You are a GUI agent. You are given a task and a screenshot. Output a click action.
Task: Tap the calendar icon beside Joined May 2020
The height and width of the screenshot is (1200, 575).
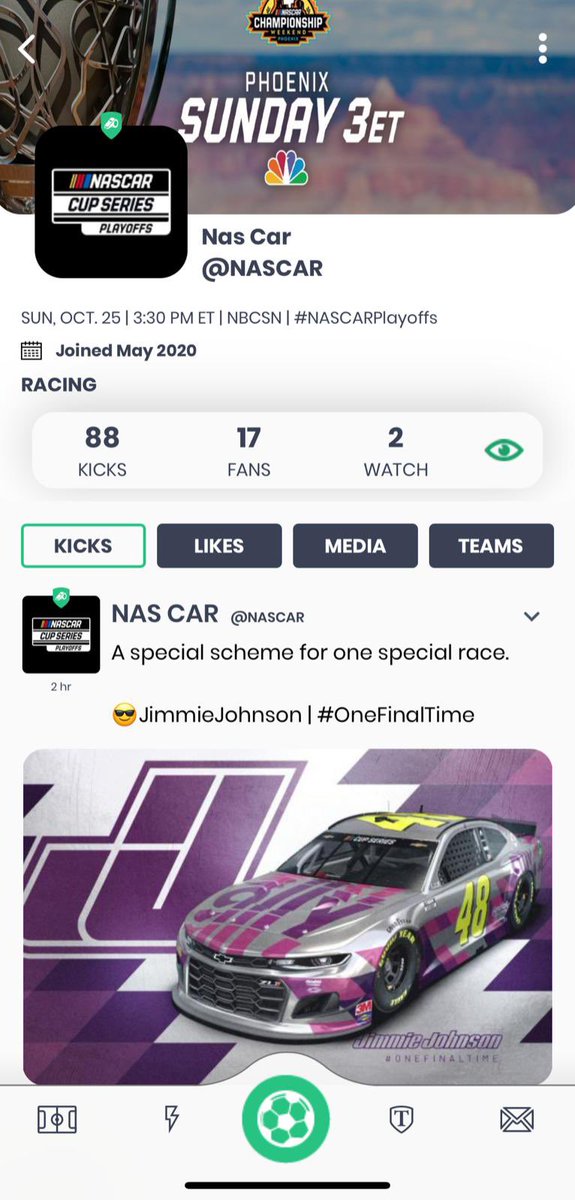[32, 351]
